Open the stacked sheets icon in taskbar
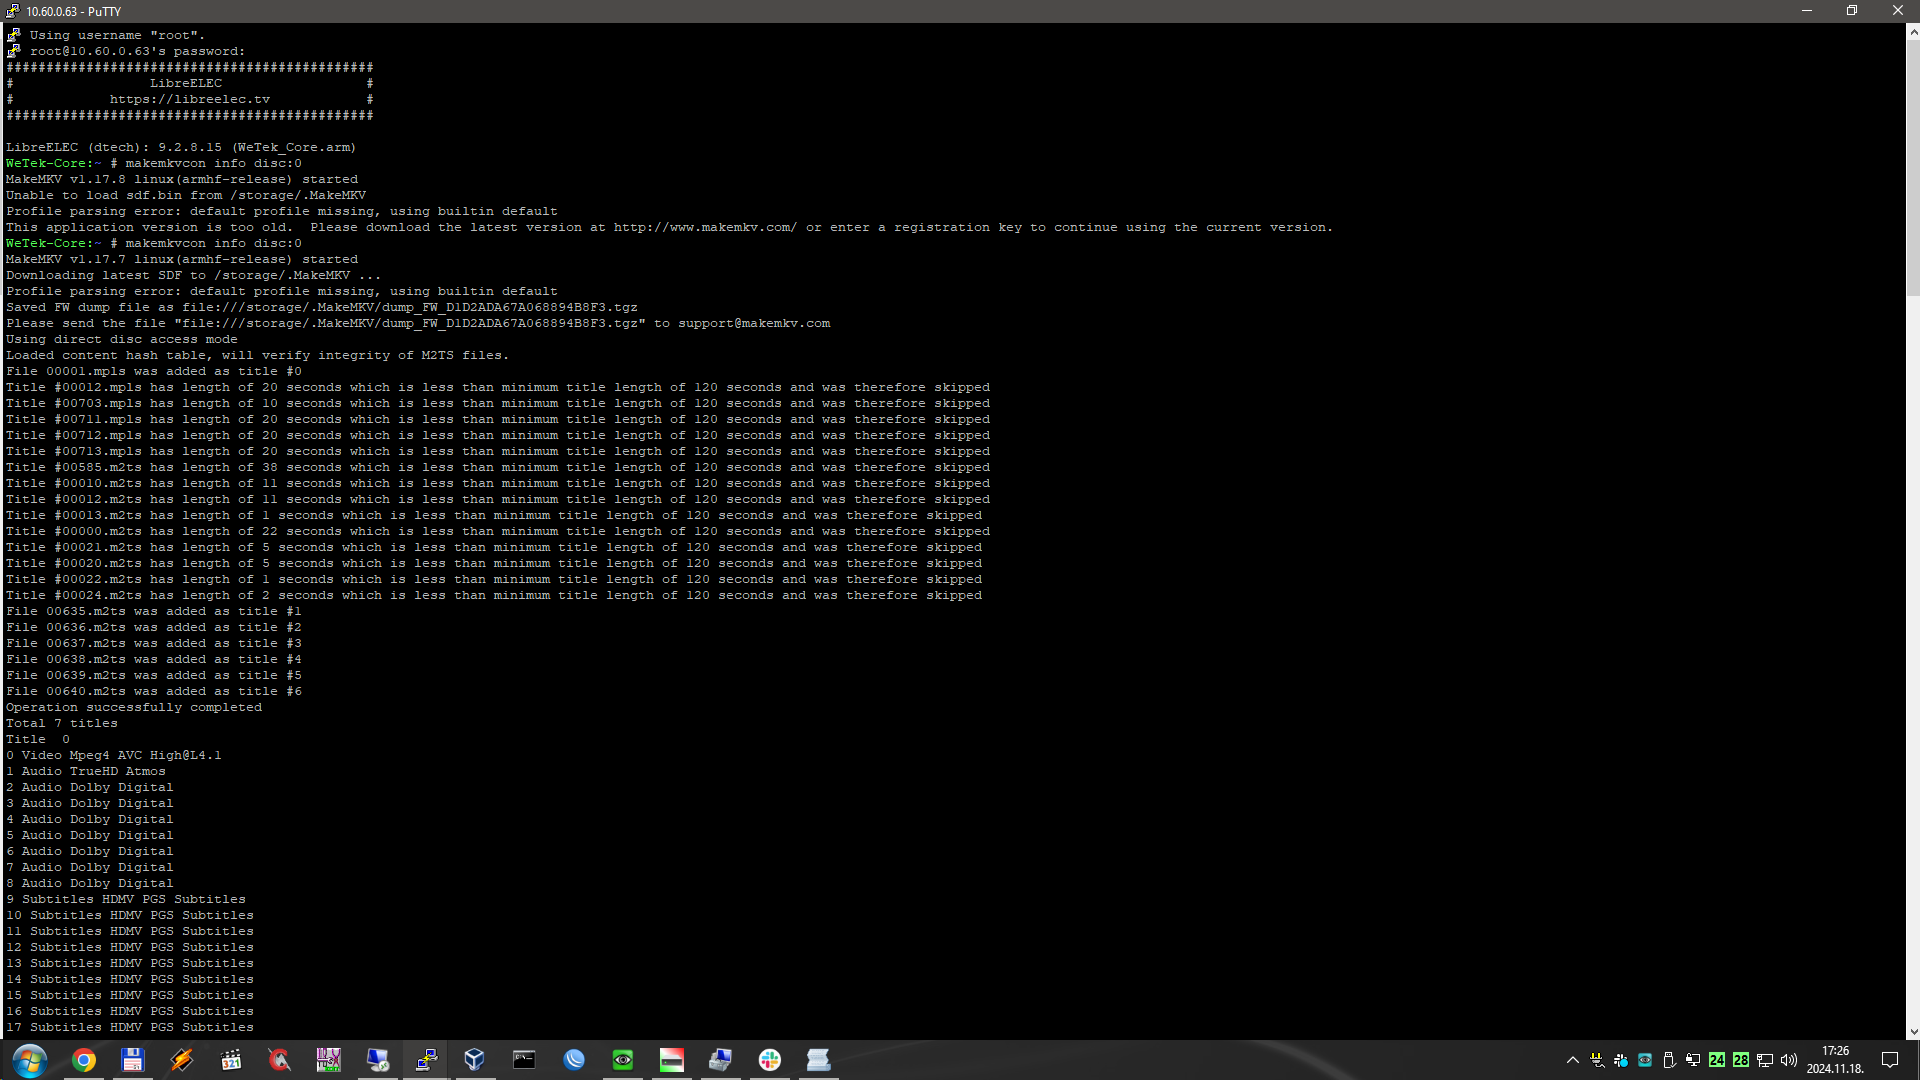The width and height of the screenshot is (1920, 1080). point(818,1060)
